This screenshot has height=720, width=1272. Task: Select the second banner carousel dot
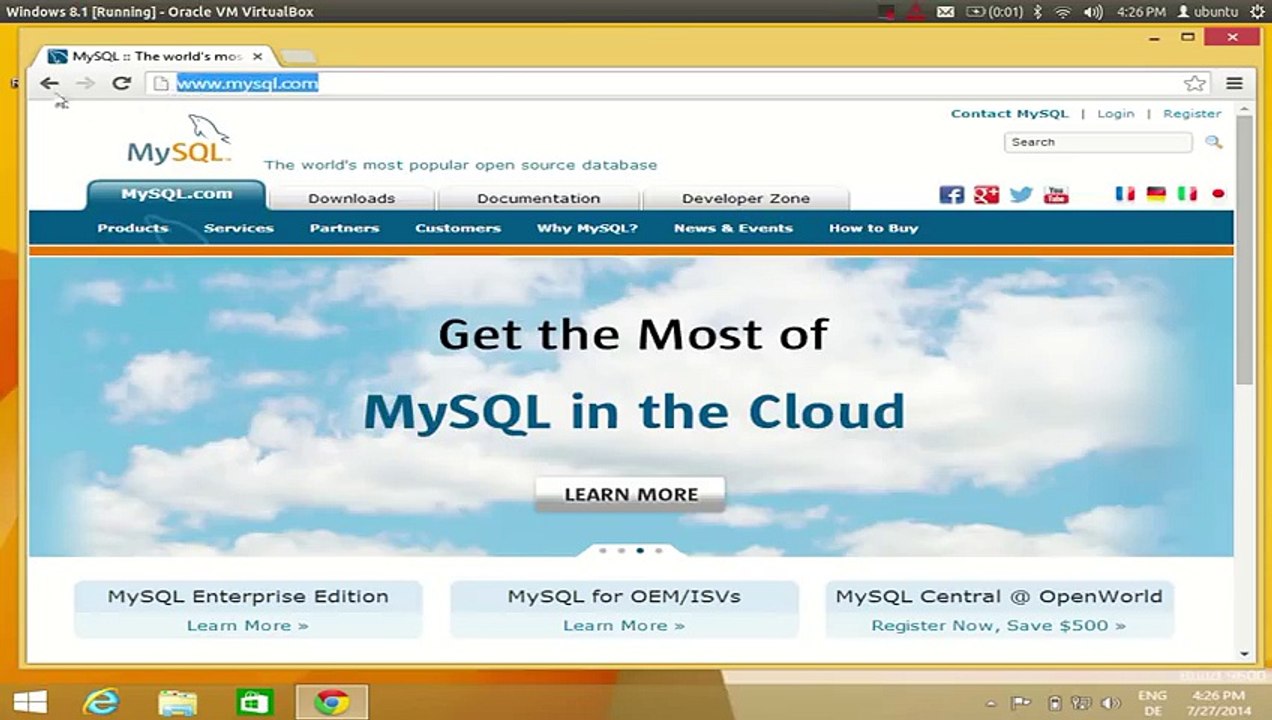(x=621, y=550)
